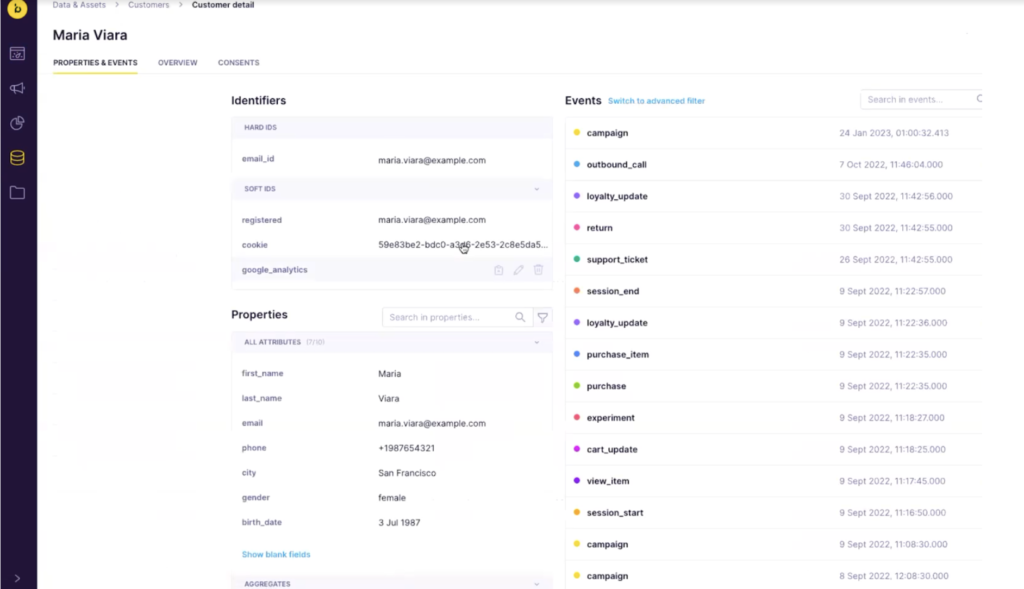Open the Data & Assets database sidebar icon
The height and width of the screenshot is (589, 1024).
pyautogui.click(x=16, y=157)
